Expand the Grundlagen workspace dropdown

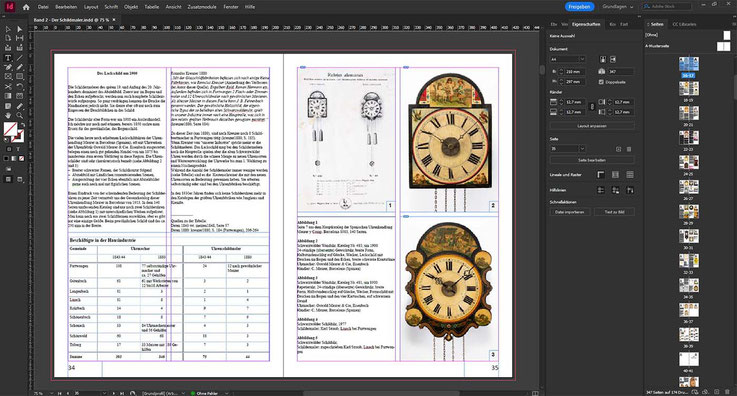pyautogui.click(x=618, y=7)
